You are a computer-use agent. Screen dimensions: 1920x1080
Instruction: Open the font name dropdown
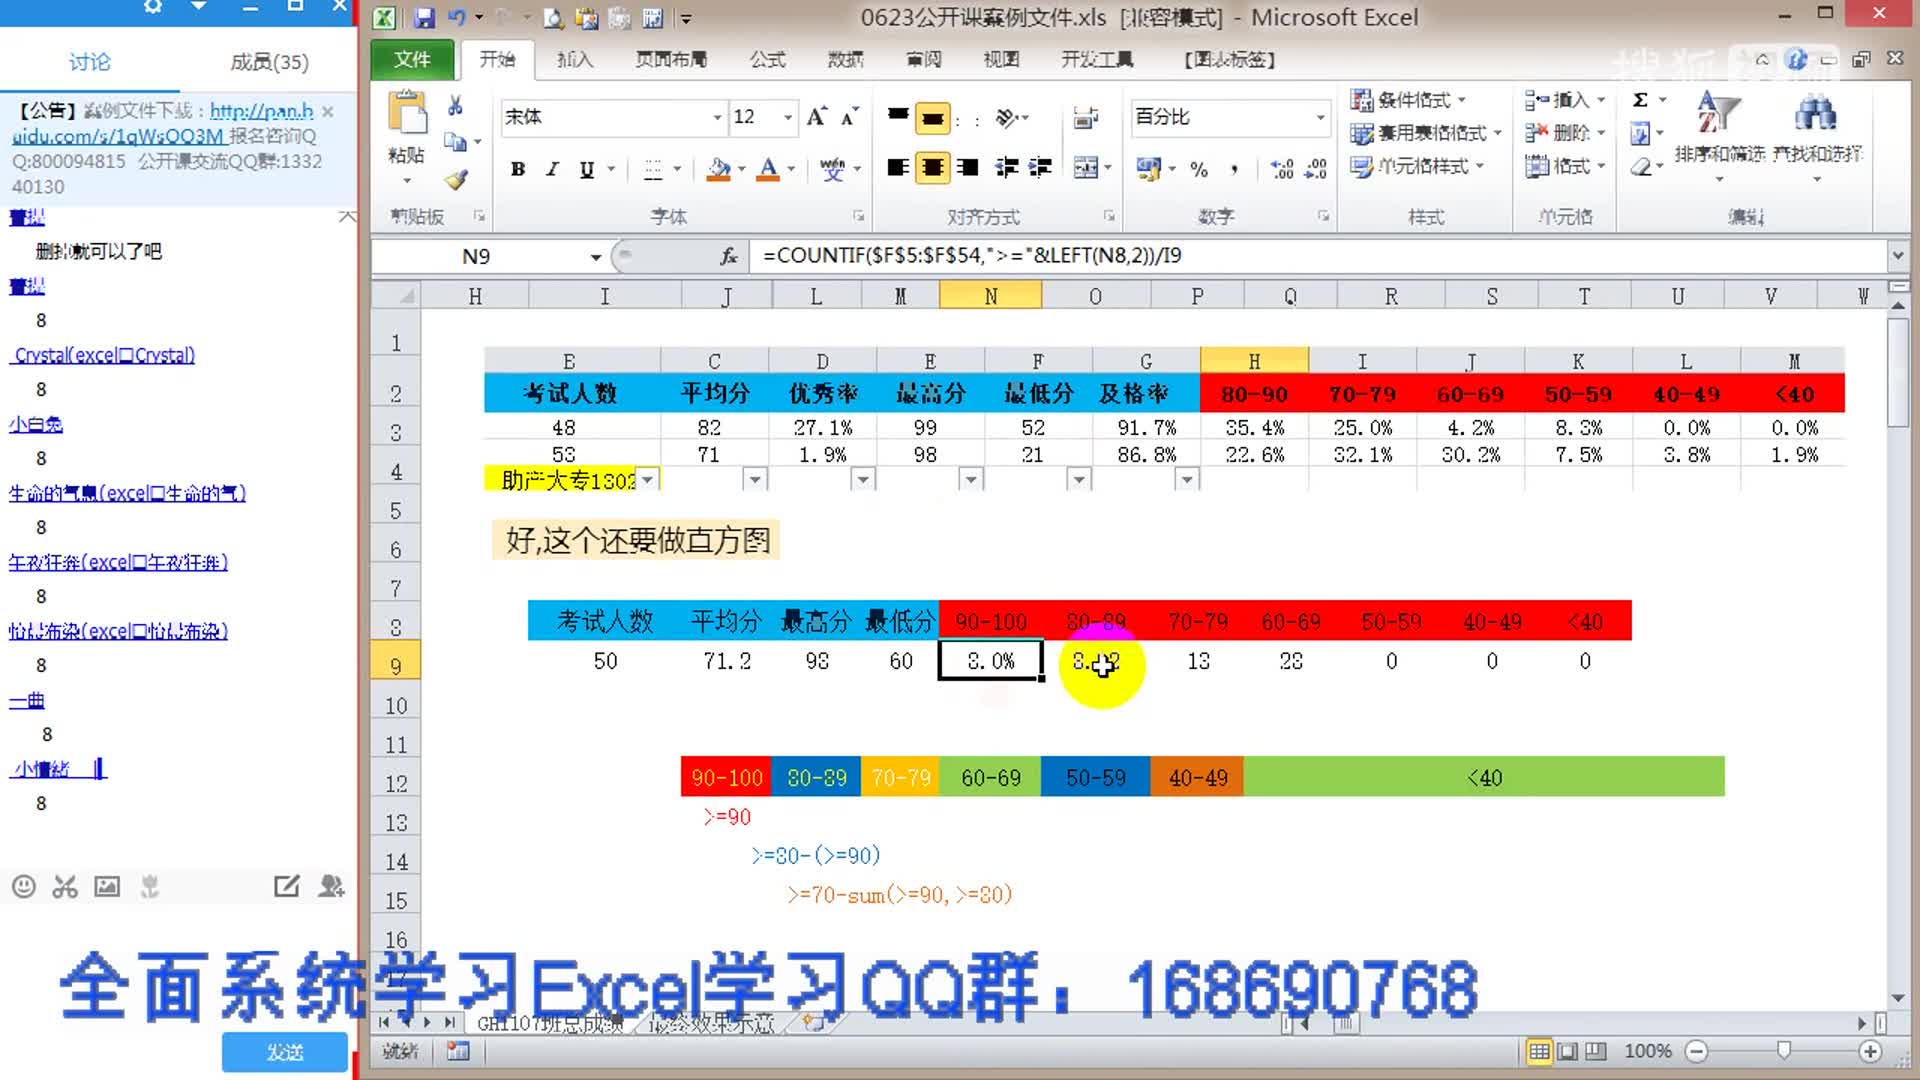click(x=717, y=118)
